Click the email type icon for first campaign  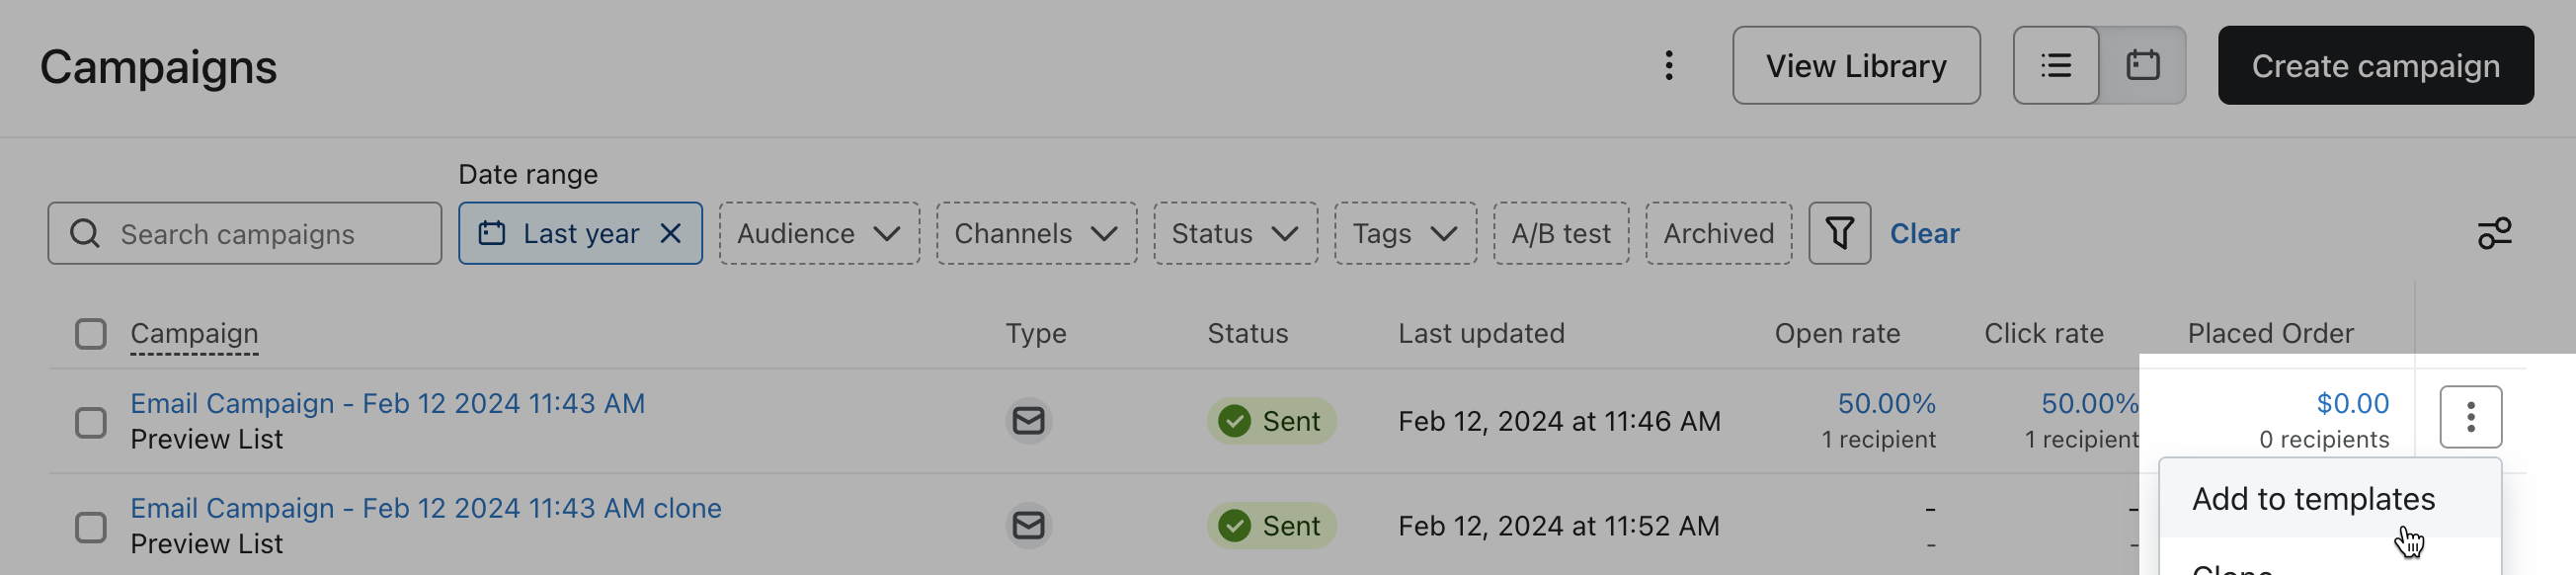click(x=1028, y=421)
